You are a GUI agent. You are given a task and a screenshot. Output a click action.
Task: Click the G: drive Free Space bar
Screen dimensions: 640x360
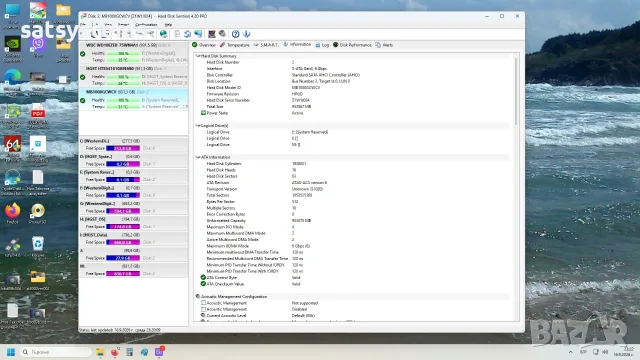click(123, 211)
